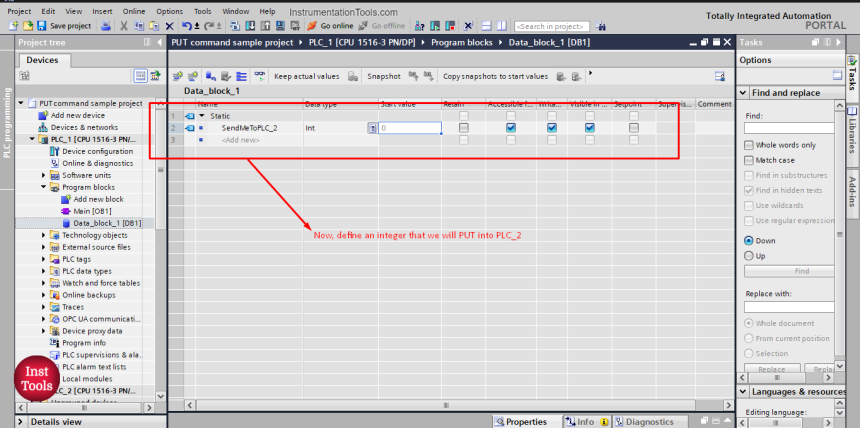Collapse the Find and replace section
Image resolution: width=860 pixels, height=428 pixels.
[743, 93]
